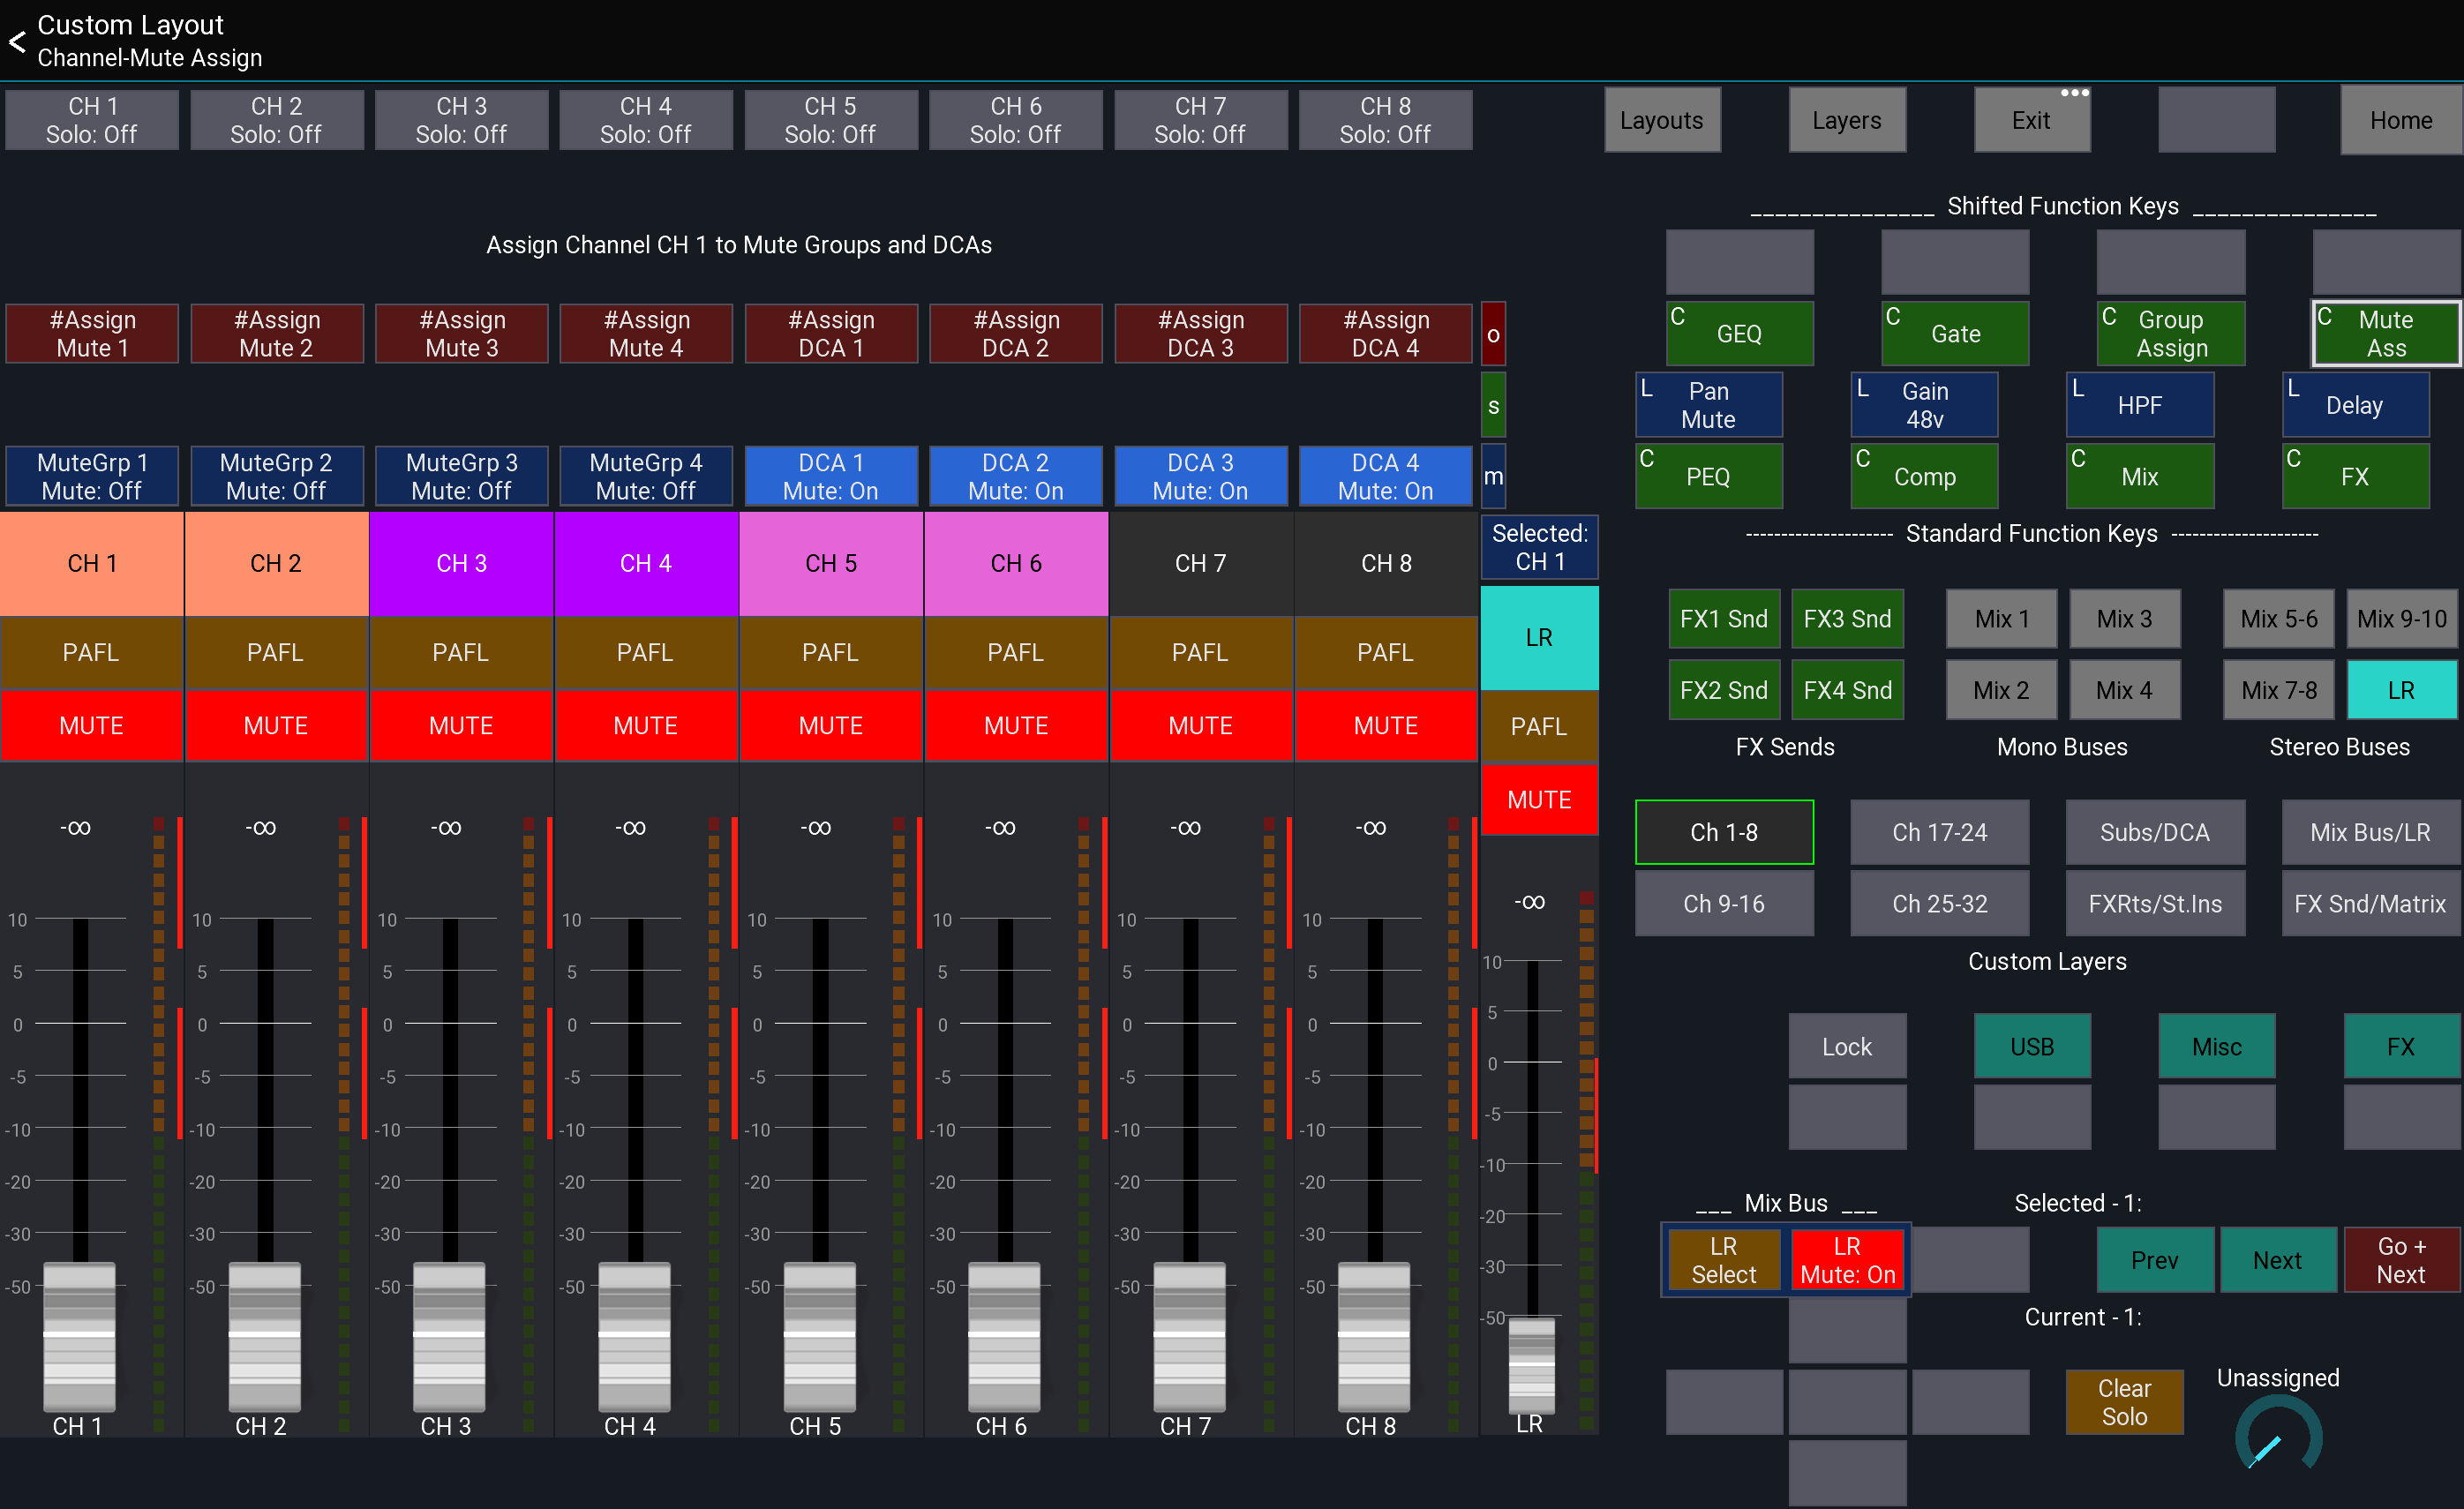Open the Mix Bus/LR layer
2464x1509 pixels.
2370,832
